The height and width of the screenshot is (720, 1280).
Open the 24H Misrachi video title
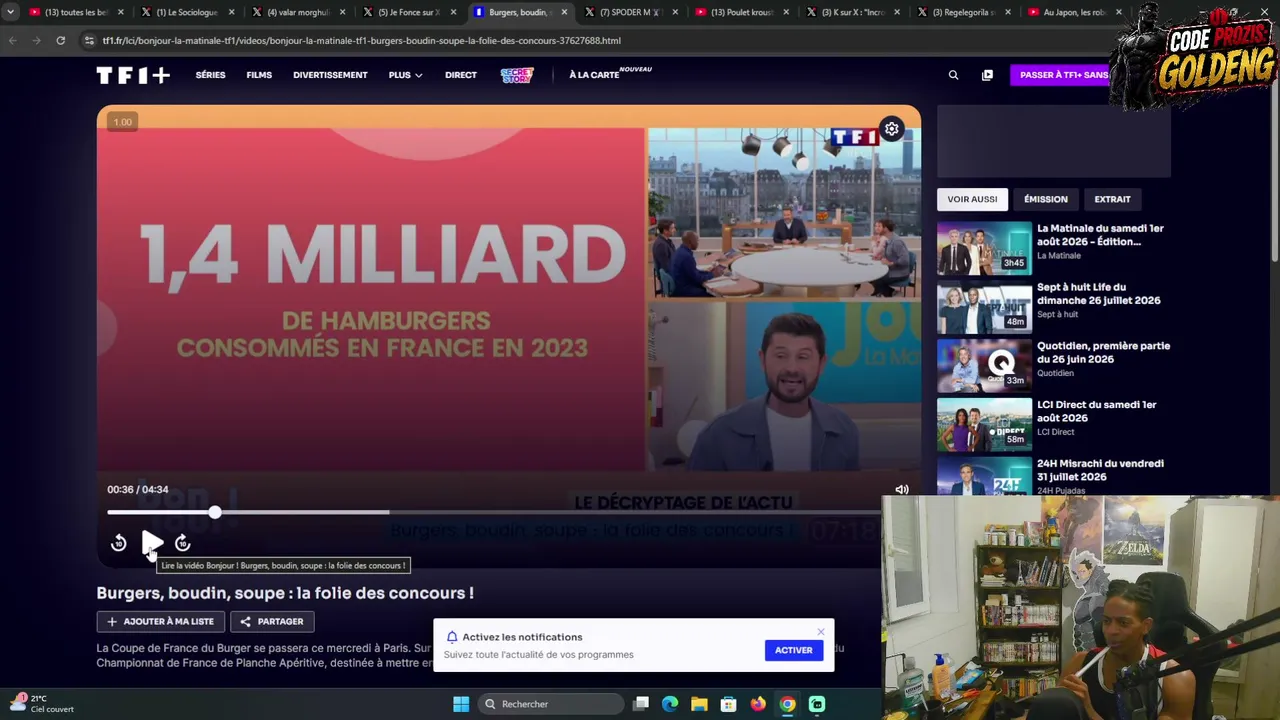click(1100, 470)
